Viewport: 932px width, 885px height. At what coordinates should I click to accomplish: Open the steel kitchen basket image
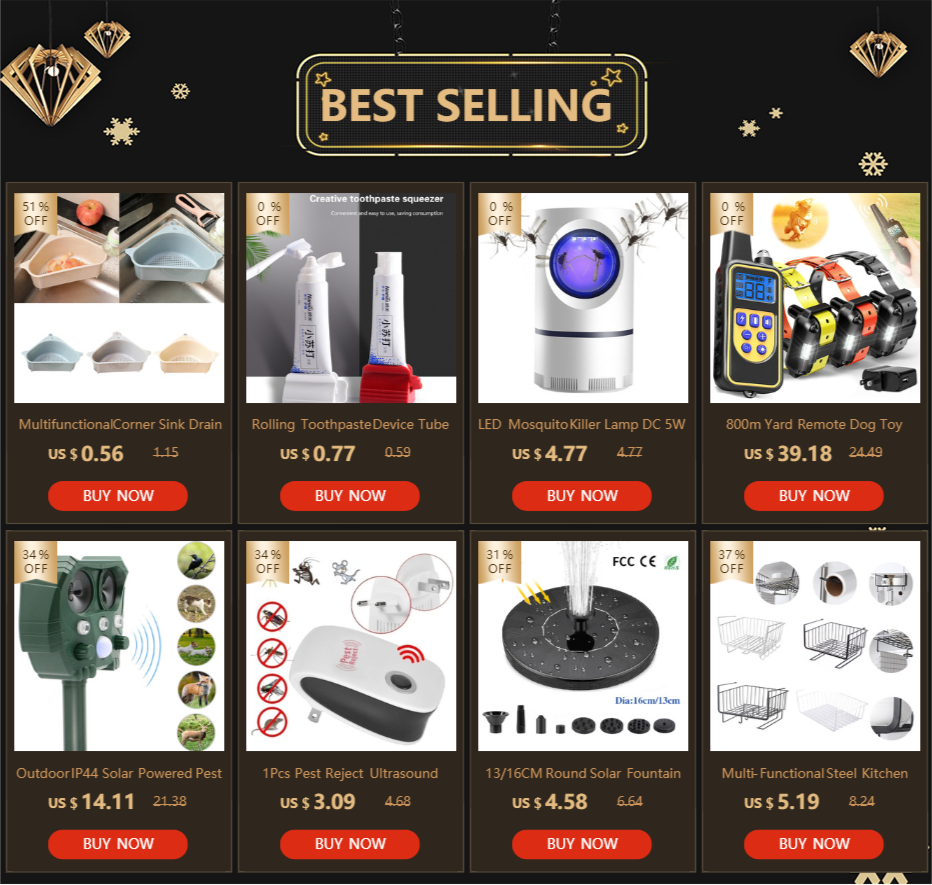point(815,646)
